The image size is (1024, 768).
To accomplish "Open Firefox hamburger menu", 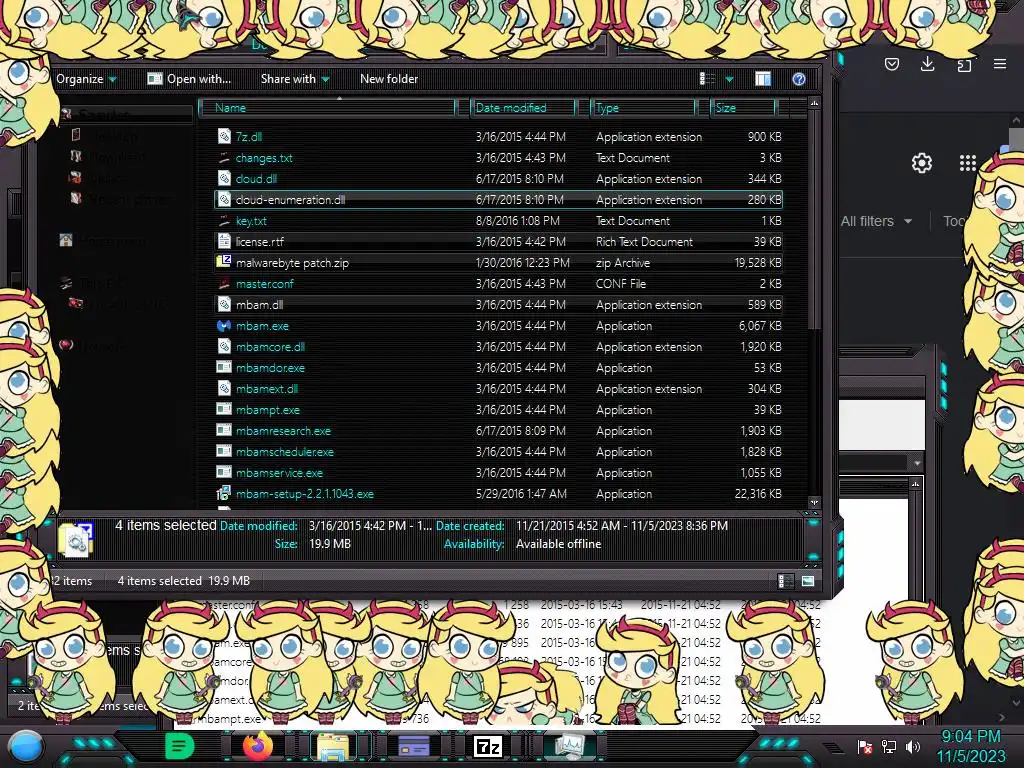I will pyautogui.click(x=1000, y=63).
